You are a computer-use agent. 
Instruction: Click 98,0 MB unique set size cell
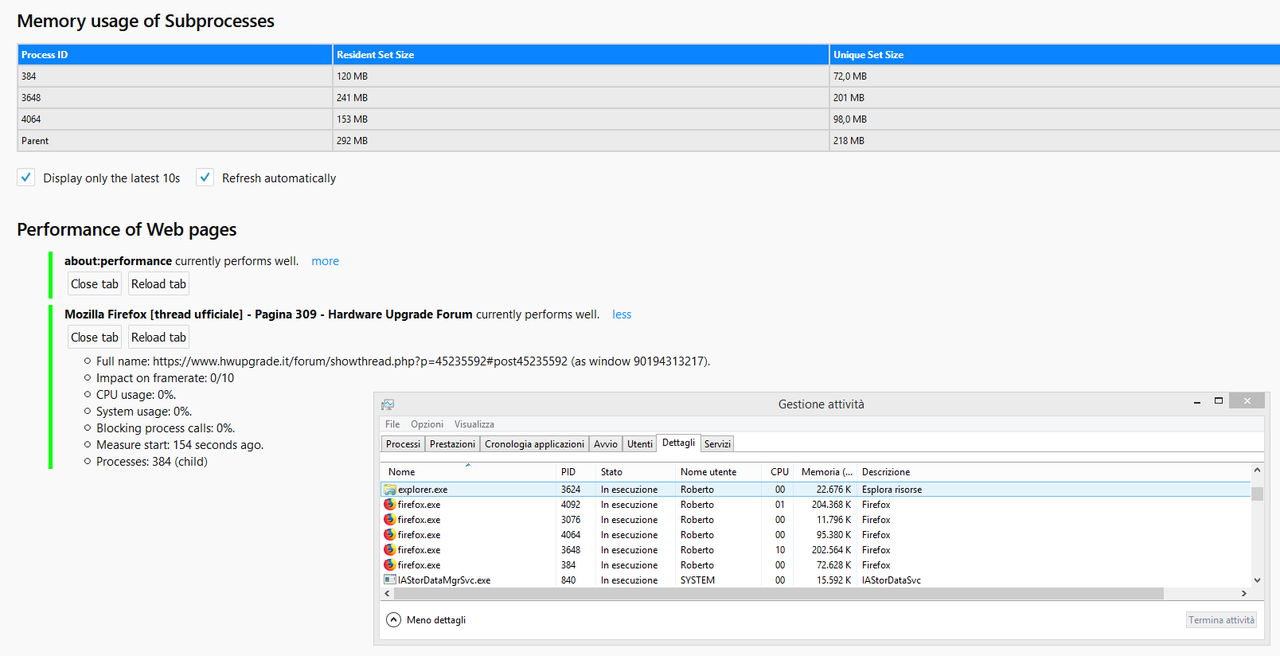pos(1055,119)
